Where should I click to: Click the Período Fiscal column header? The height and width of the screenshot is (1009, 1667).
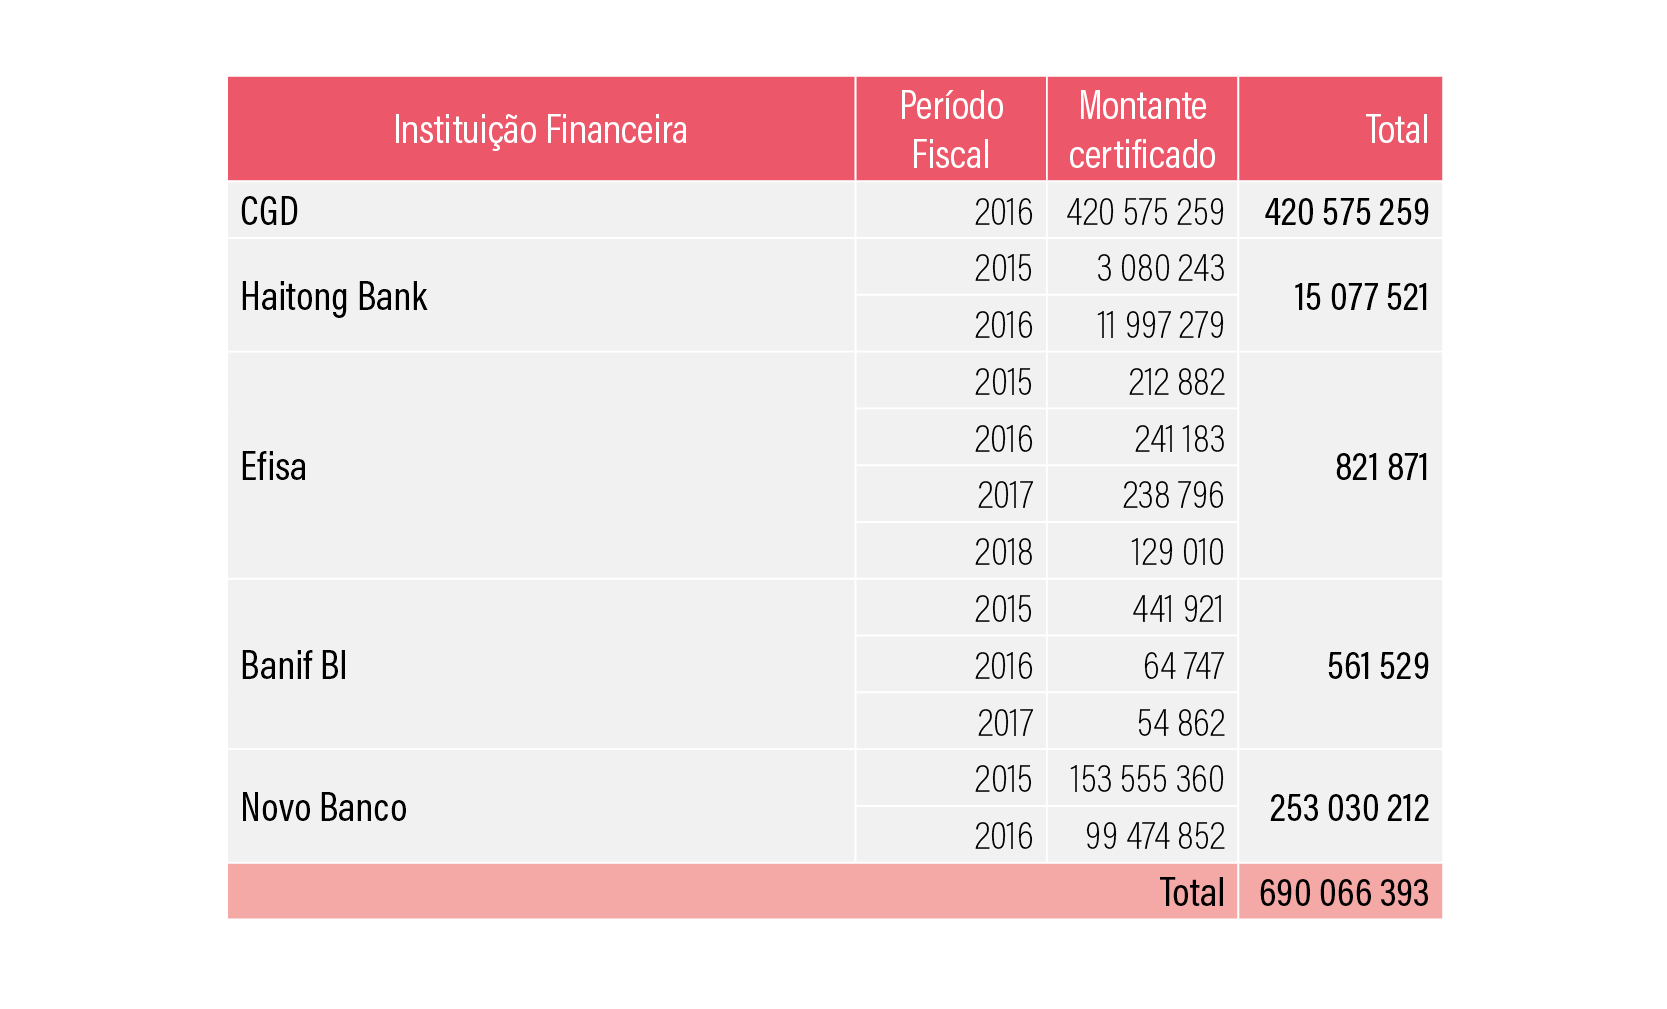(951, 130)
